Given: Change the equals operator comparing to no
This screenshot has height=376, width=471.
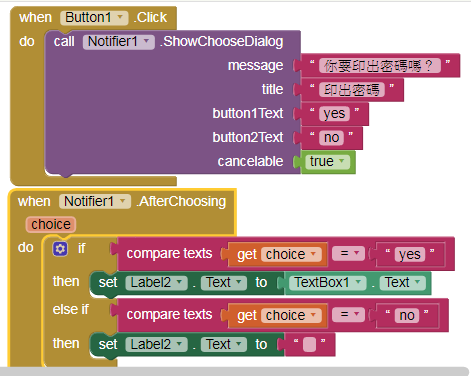Looking at the screenshot, I should click(348, 315).
